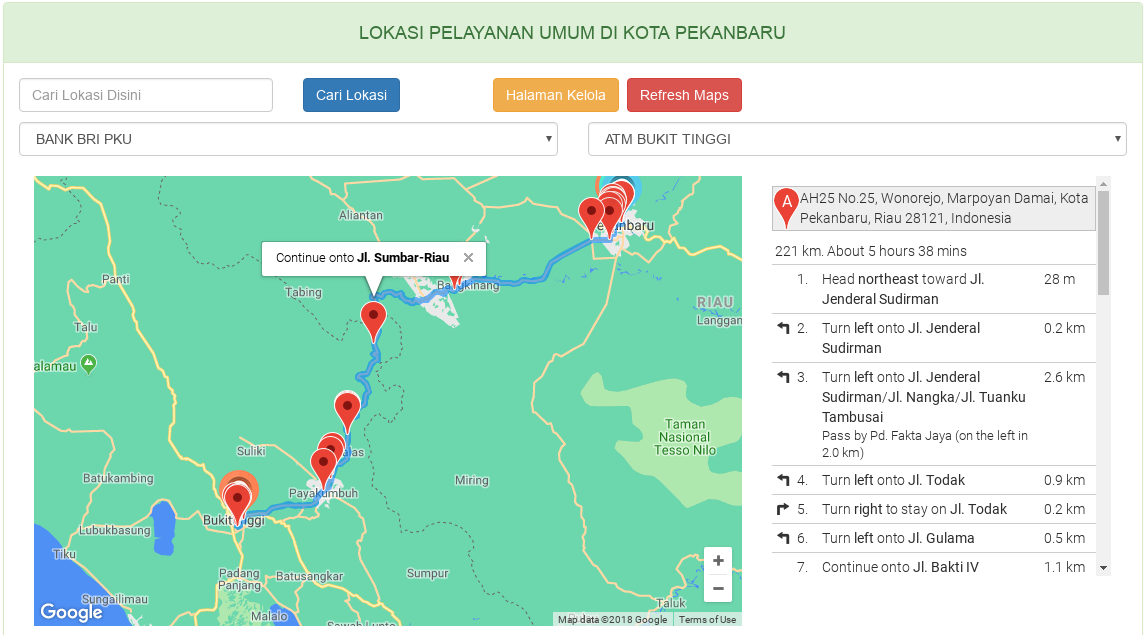The height and width of the screenshot is (635, 1145).
Task: Zoom in on the map
Action: [x=718, y=561]
